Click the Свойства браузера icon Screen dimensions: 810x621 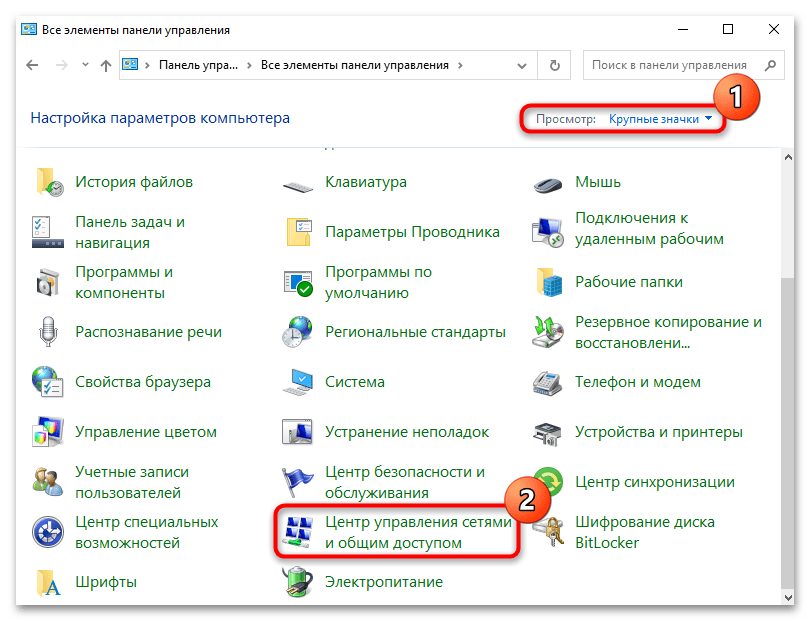coord(48,382)
